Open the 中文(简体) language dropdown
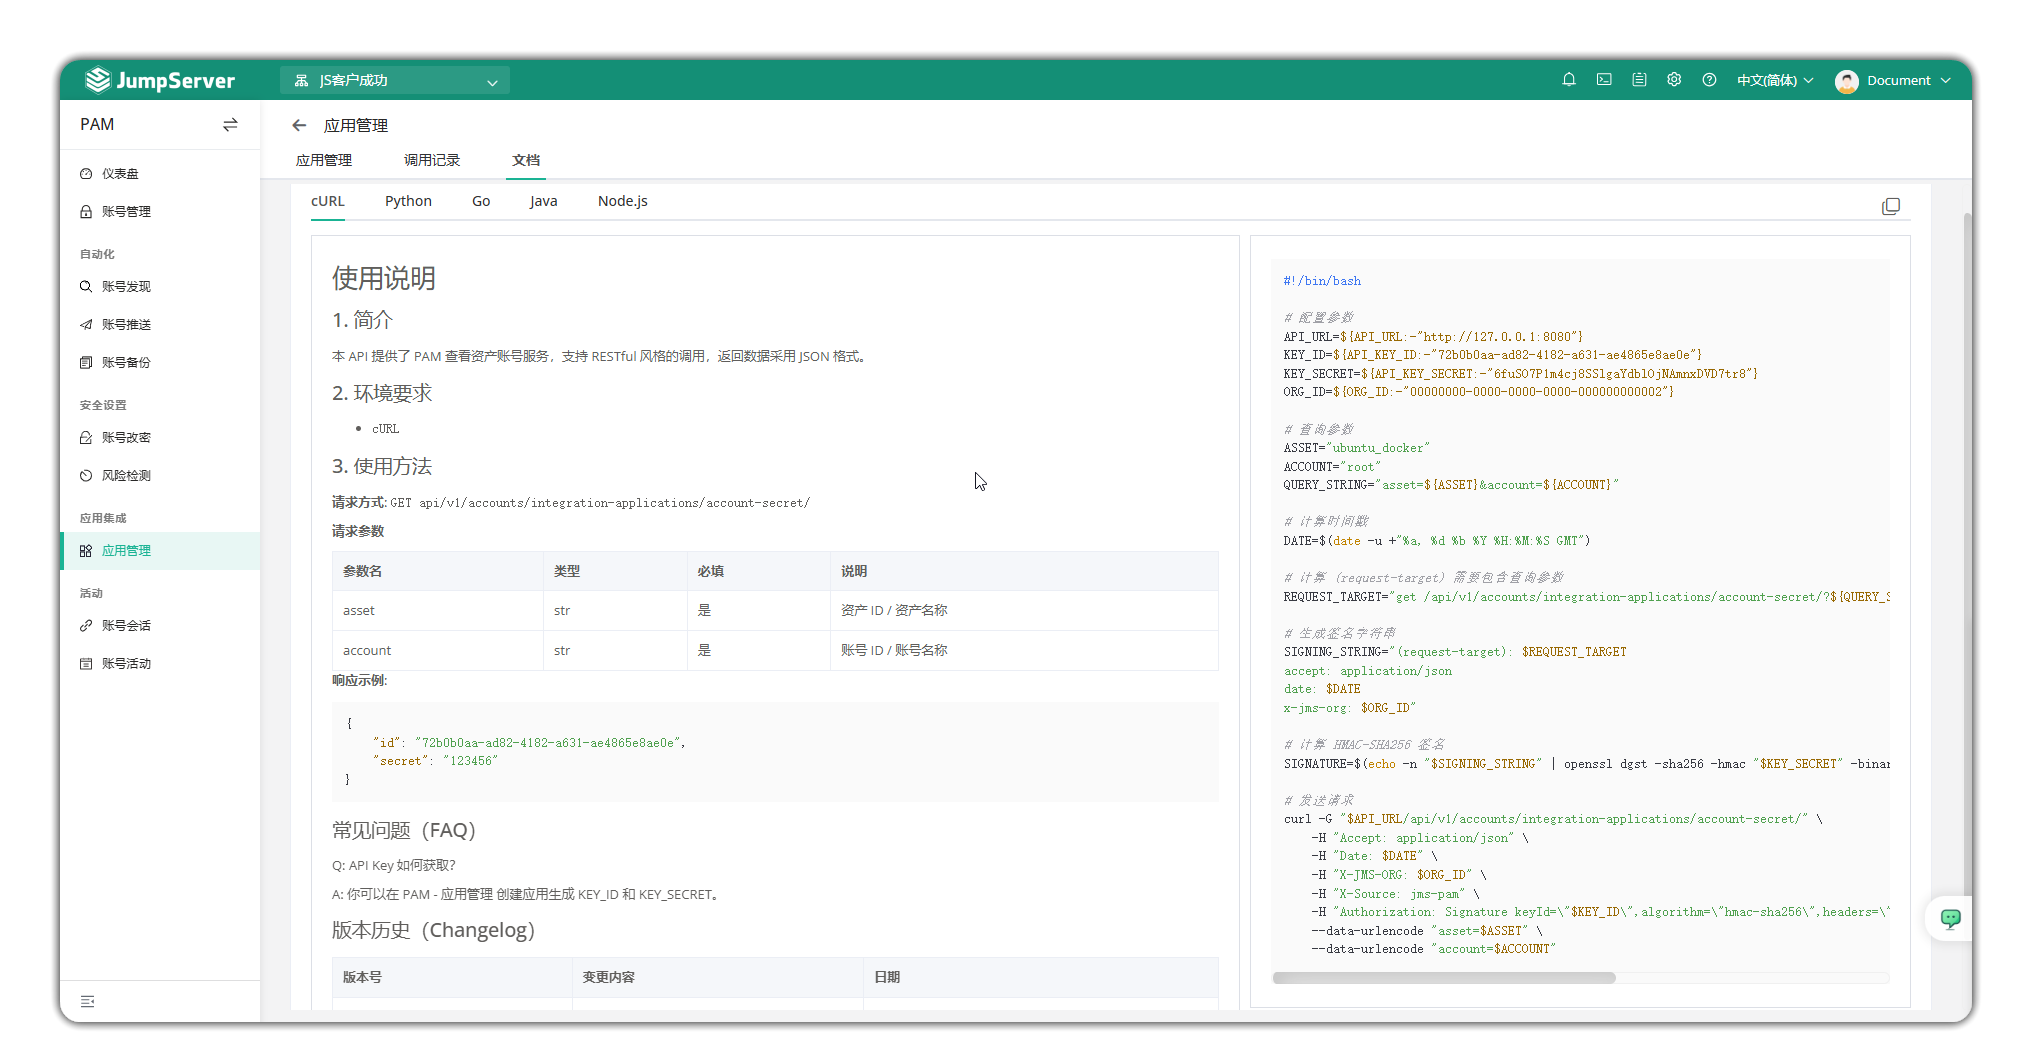 tap(1775, 80)
